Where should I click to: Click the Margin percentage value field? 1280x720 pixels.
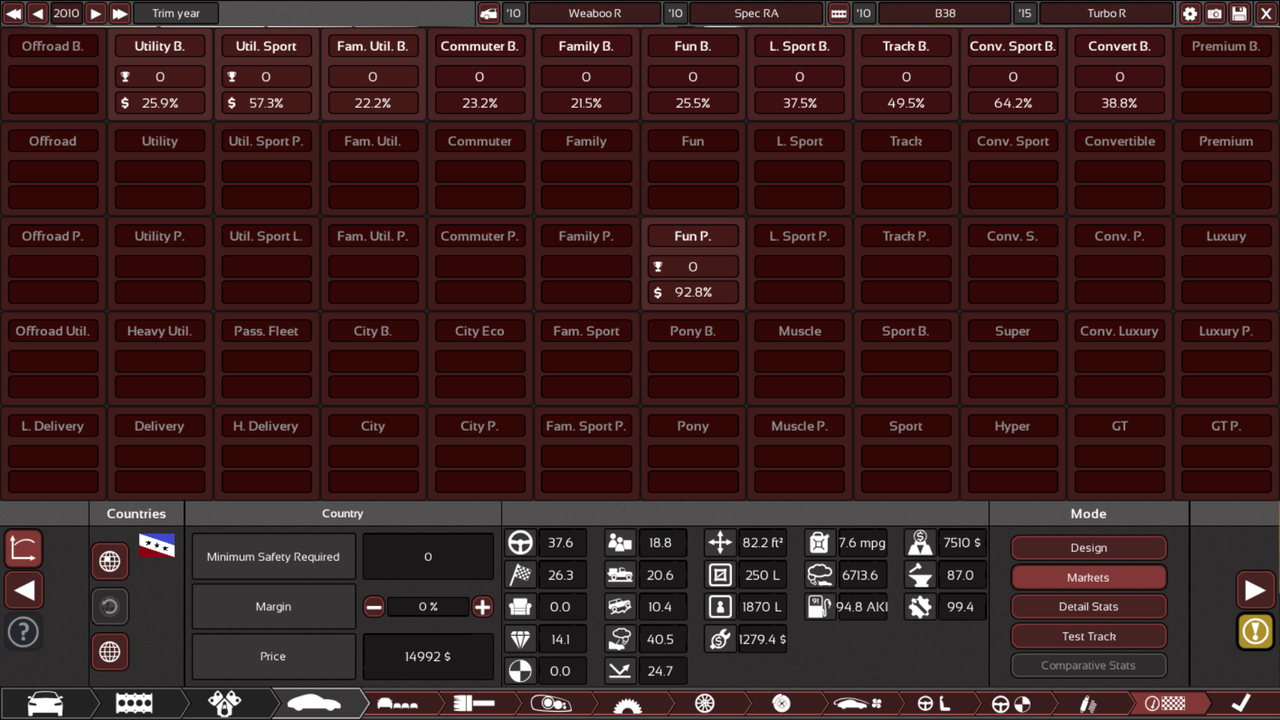coord(428,607)
